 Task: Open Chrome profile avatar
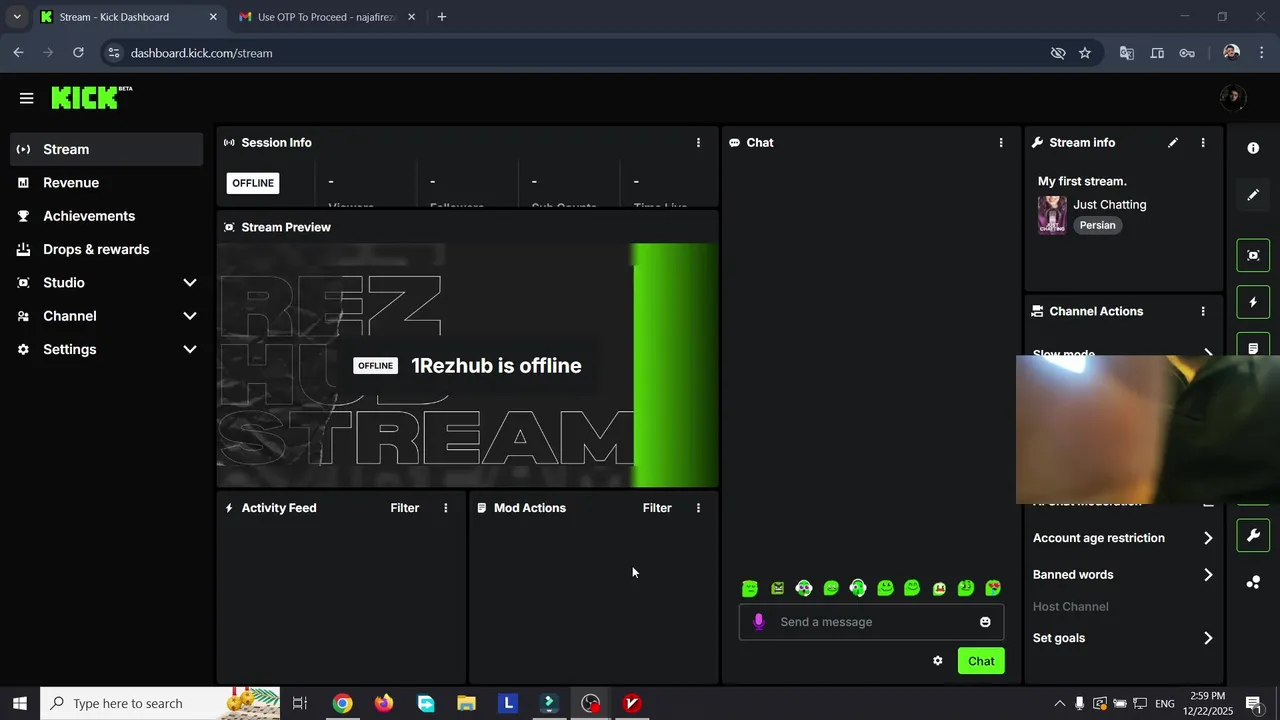1231,53
